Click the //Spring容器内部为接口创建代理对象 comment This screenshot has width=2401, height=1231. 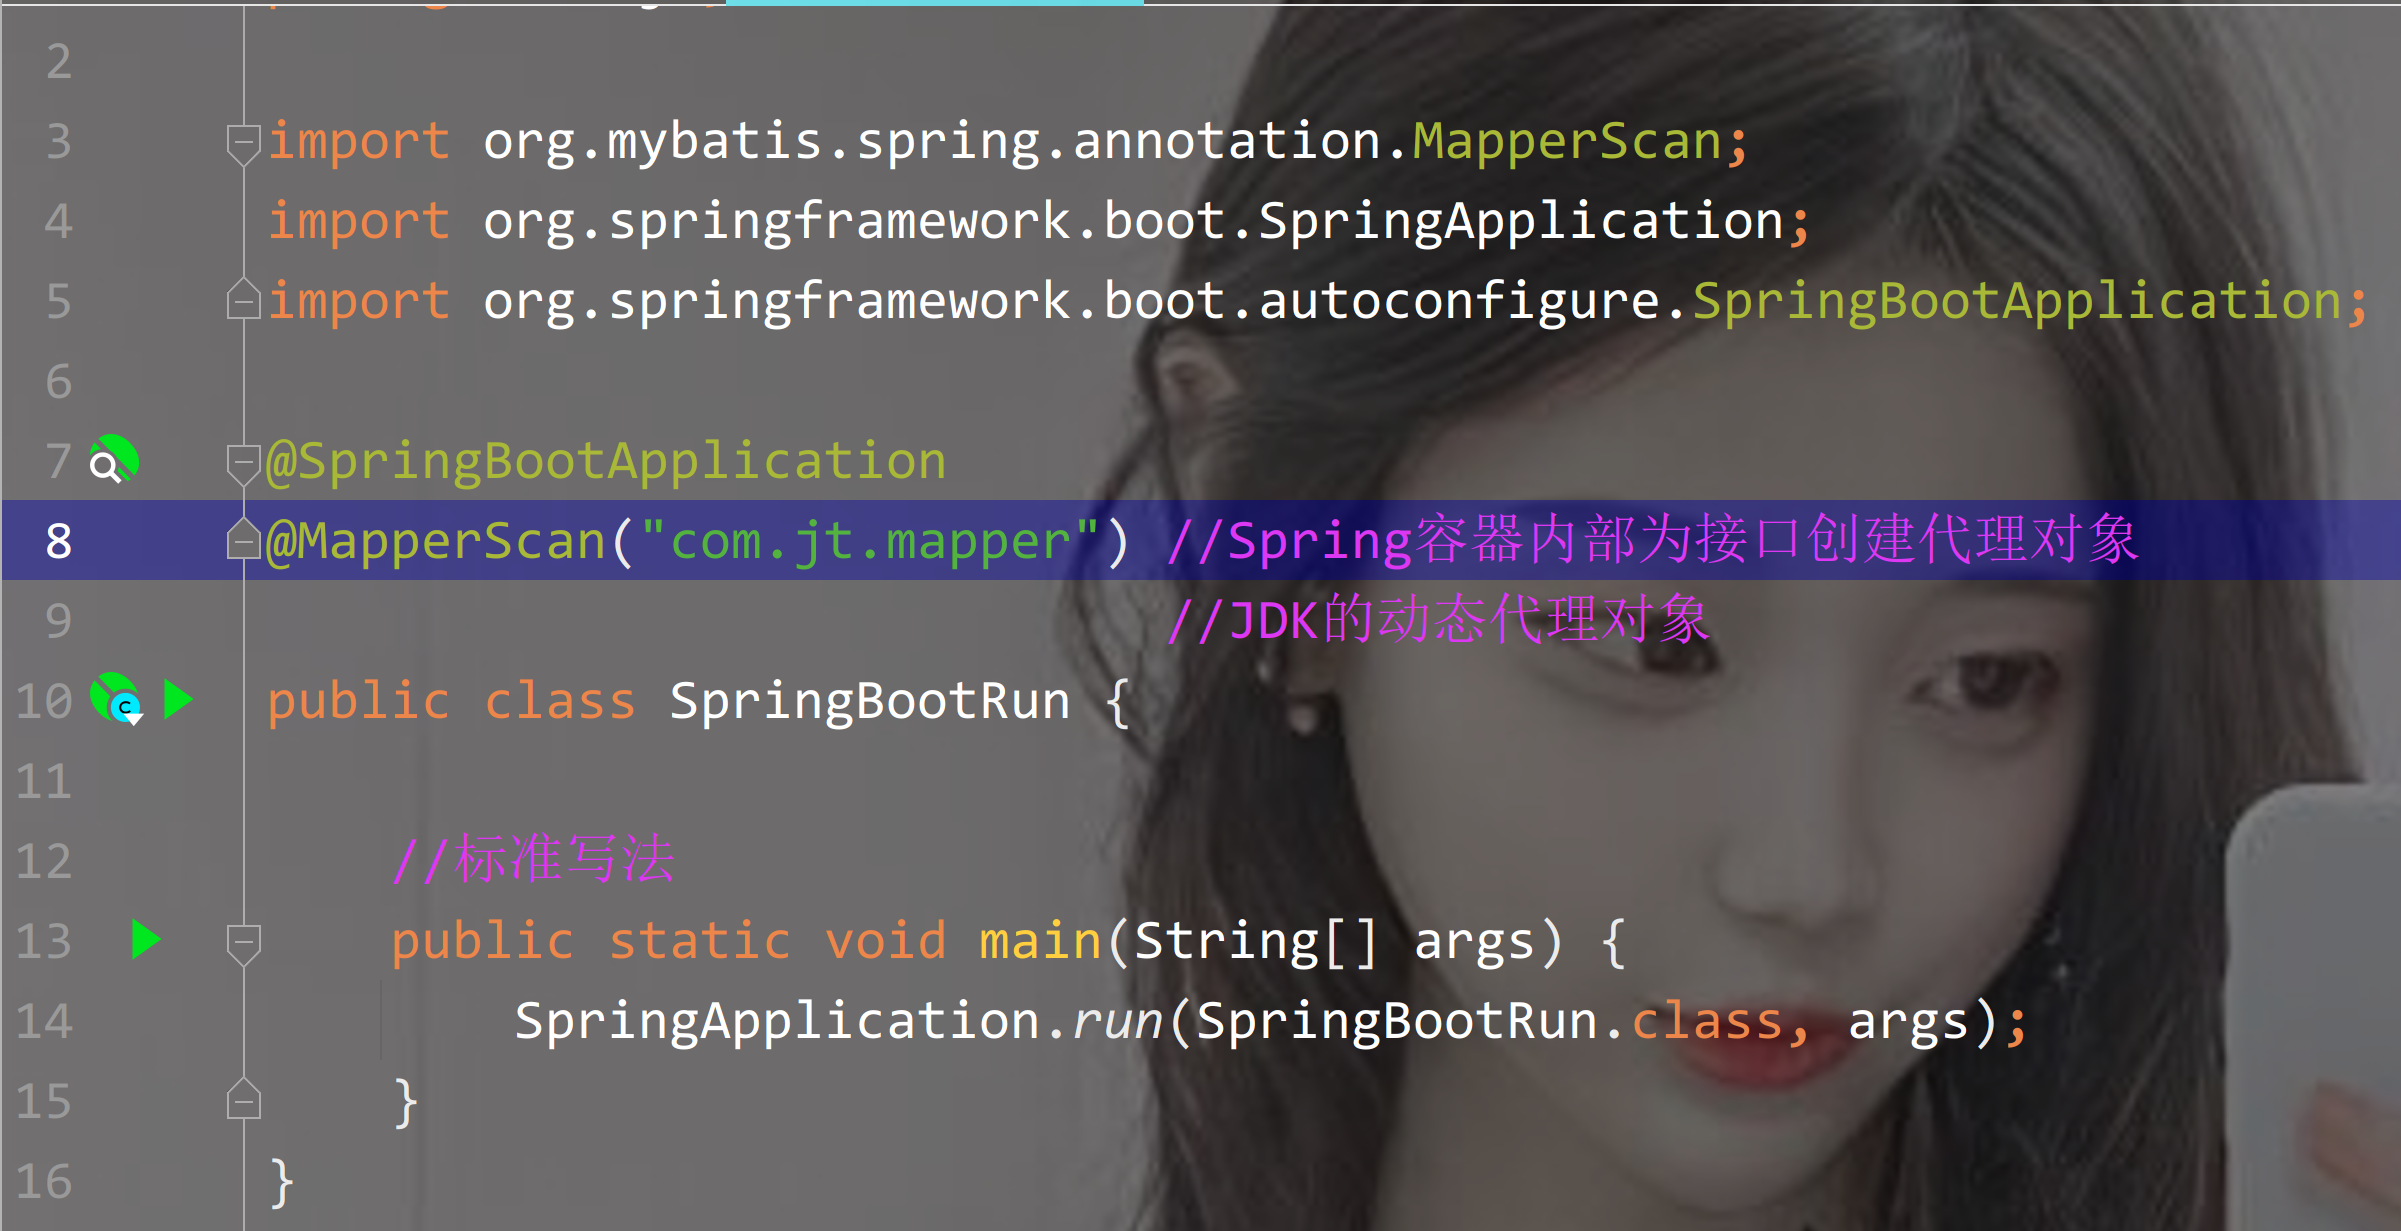point(1652,540)
